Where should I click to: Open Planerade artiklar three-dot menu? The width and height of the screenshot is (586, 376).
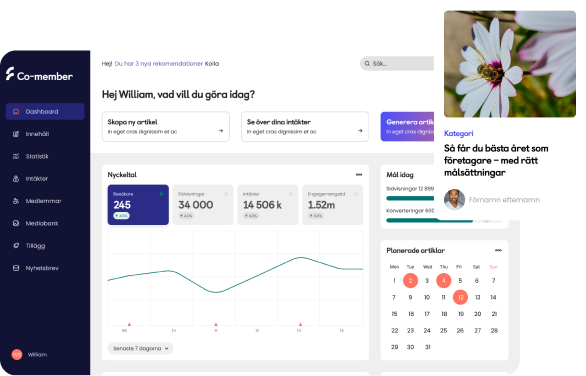498,250
